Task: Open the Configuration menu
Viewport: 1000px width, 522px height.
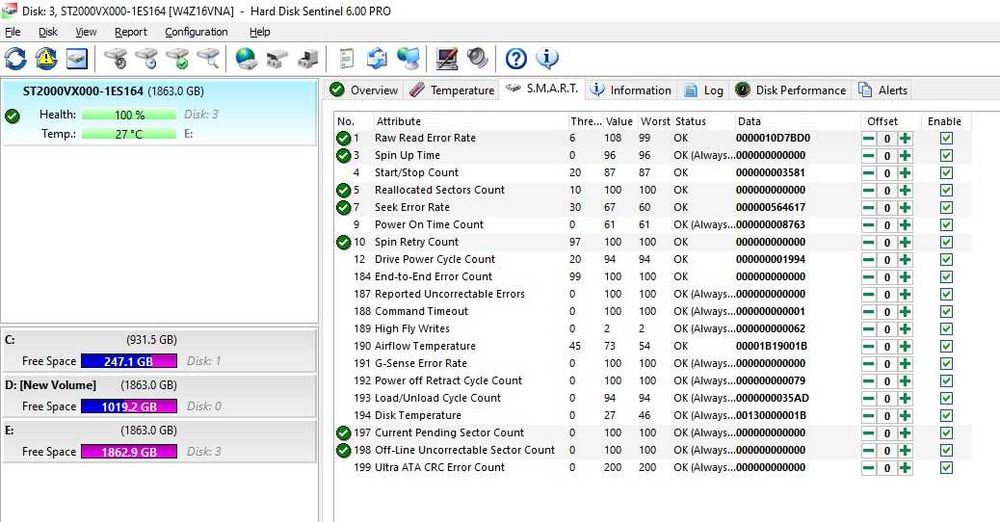Action: [x=196, y=32]
